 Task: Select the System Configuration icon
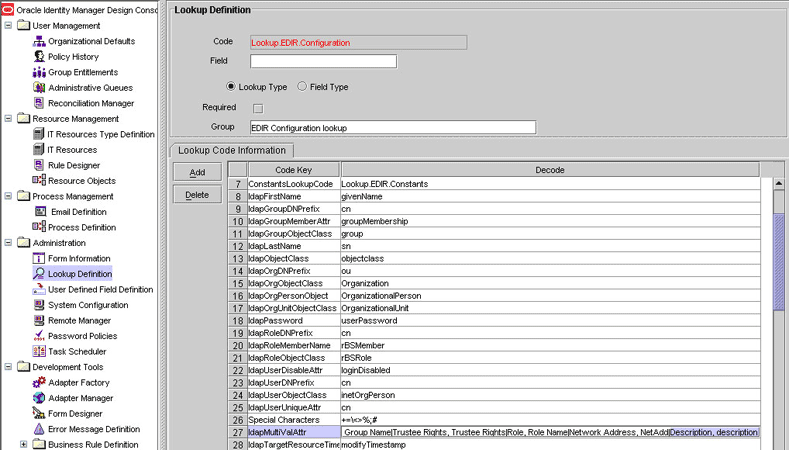39,305
